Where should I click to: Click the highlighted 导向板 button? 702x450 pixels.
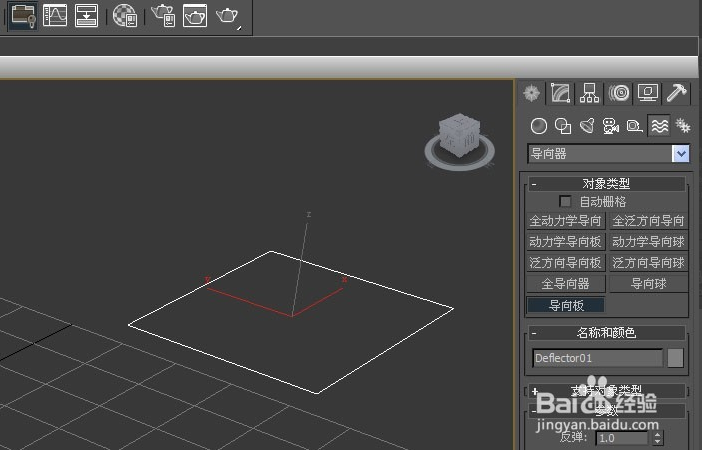566,305
